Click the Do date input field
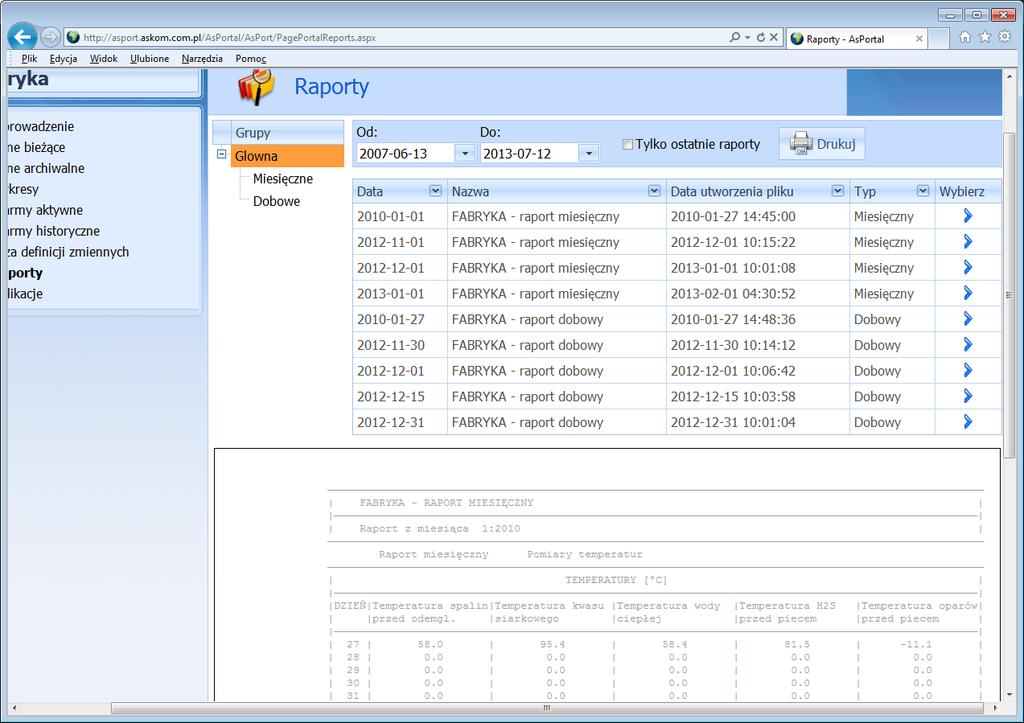The height and width of the screenshot is (723, 1024). [x=530, y=153]
